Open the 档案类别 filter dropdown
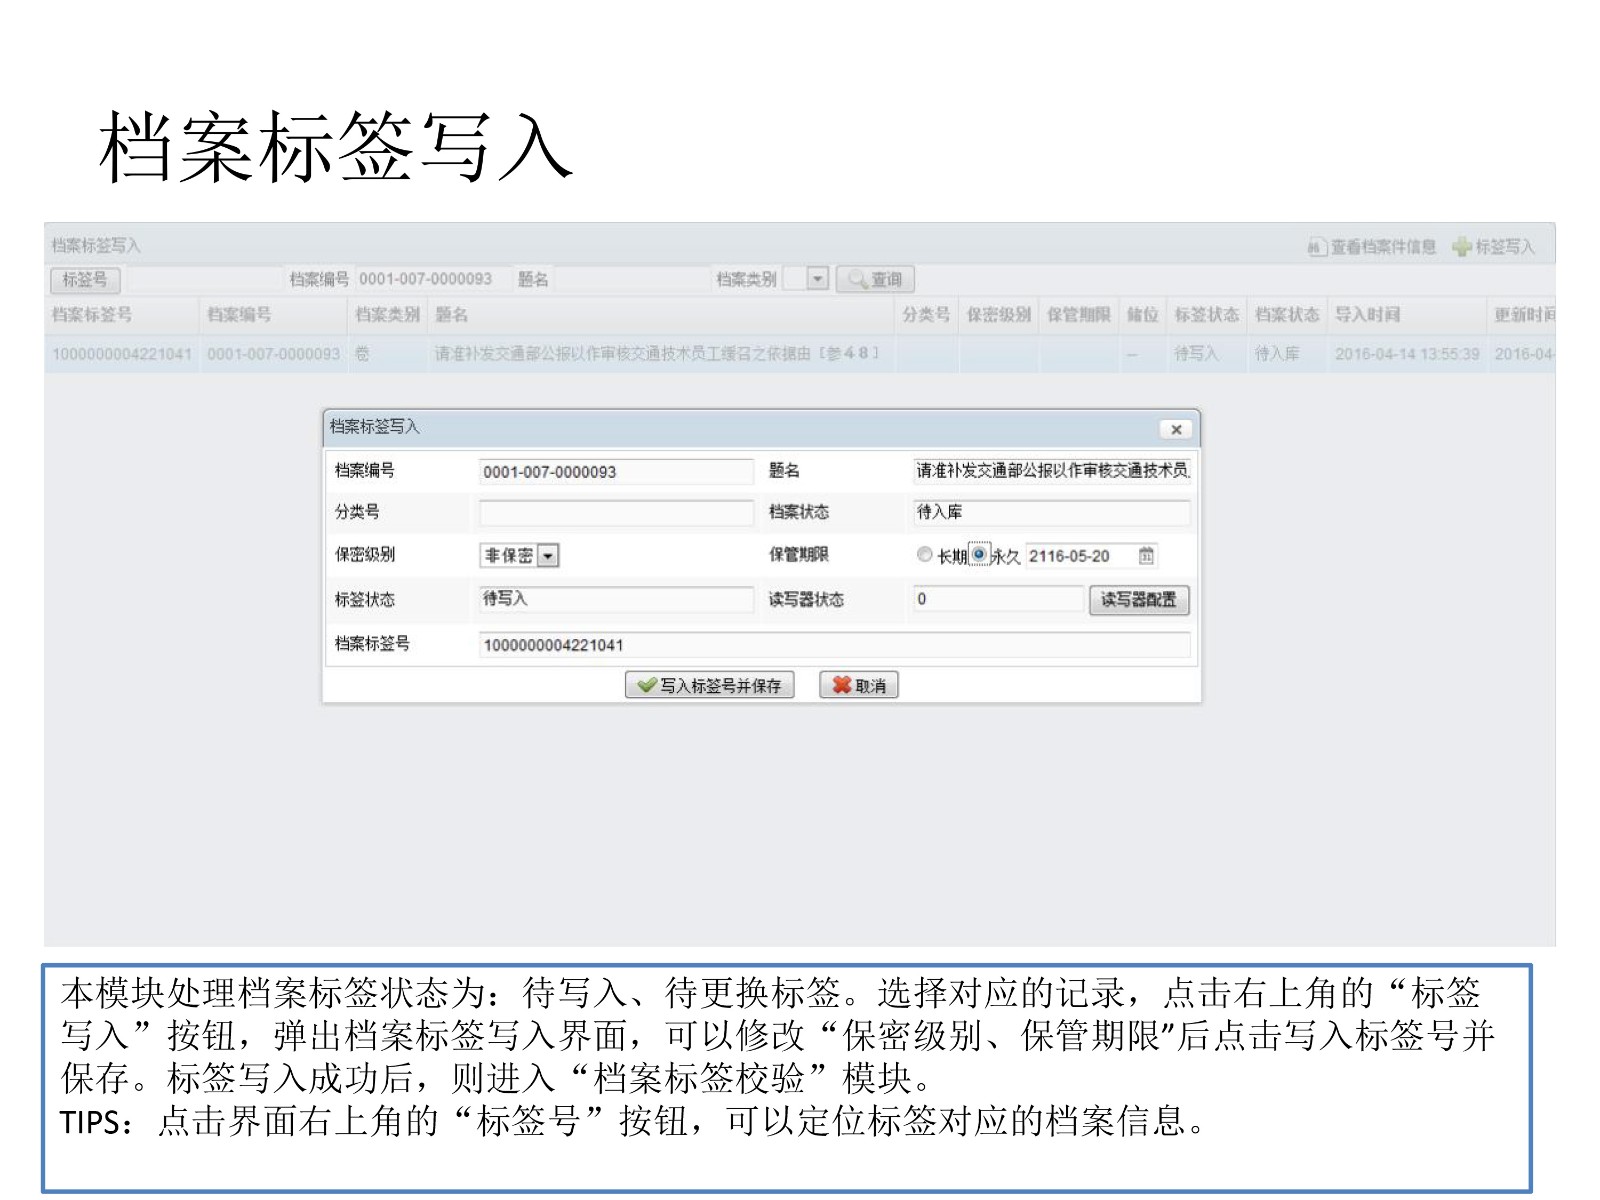The width and height of the screenshot is (1600, 1200). tap(818, 279)
